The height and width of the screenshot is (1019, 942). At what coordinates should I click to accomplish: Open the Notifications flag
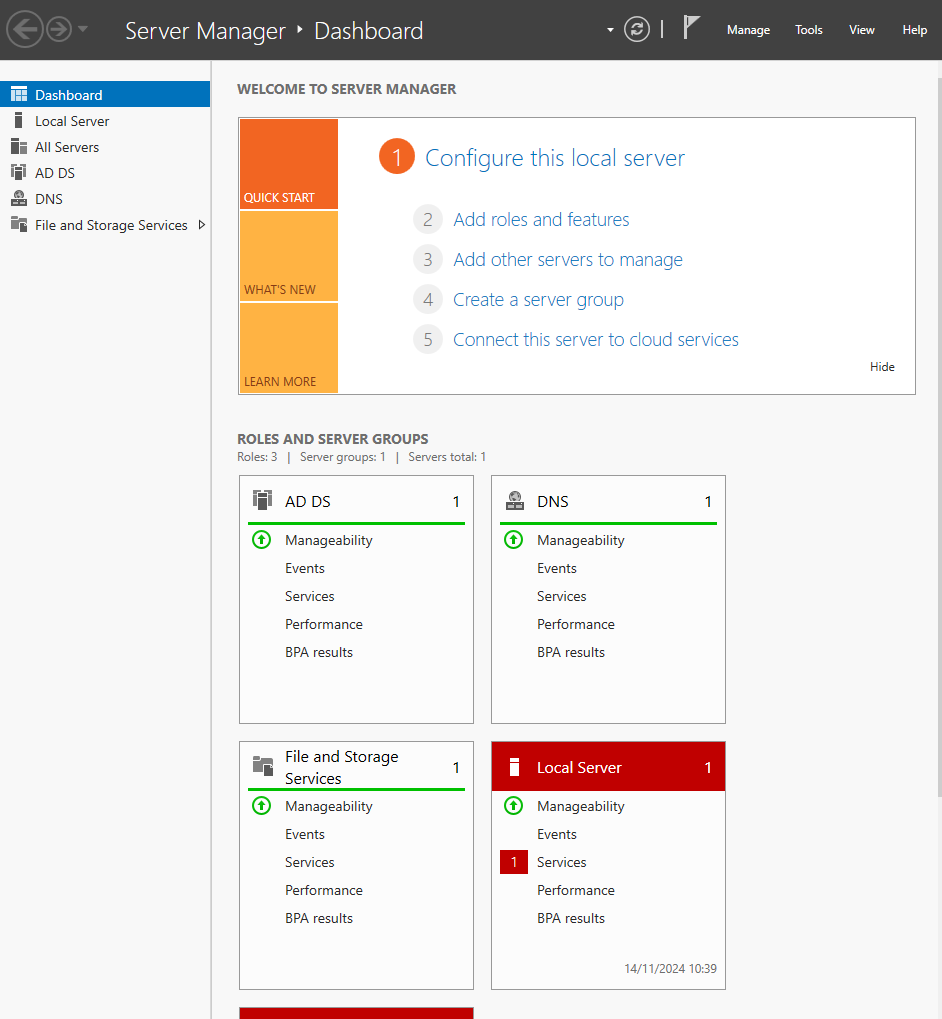(691, 28)
